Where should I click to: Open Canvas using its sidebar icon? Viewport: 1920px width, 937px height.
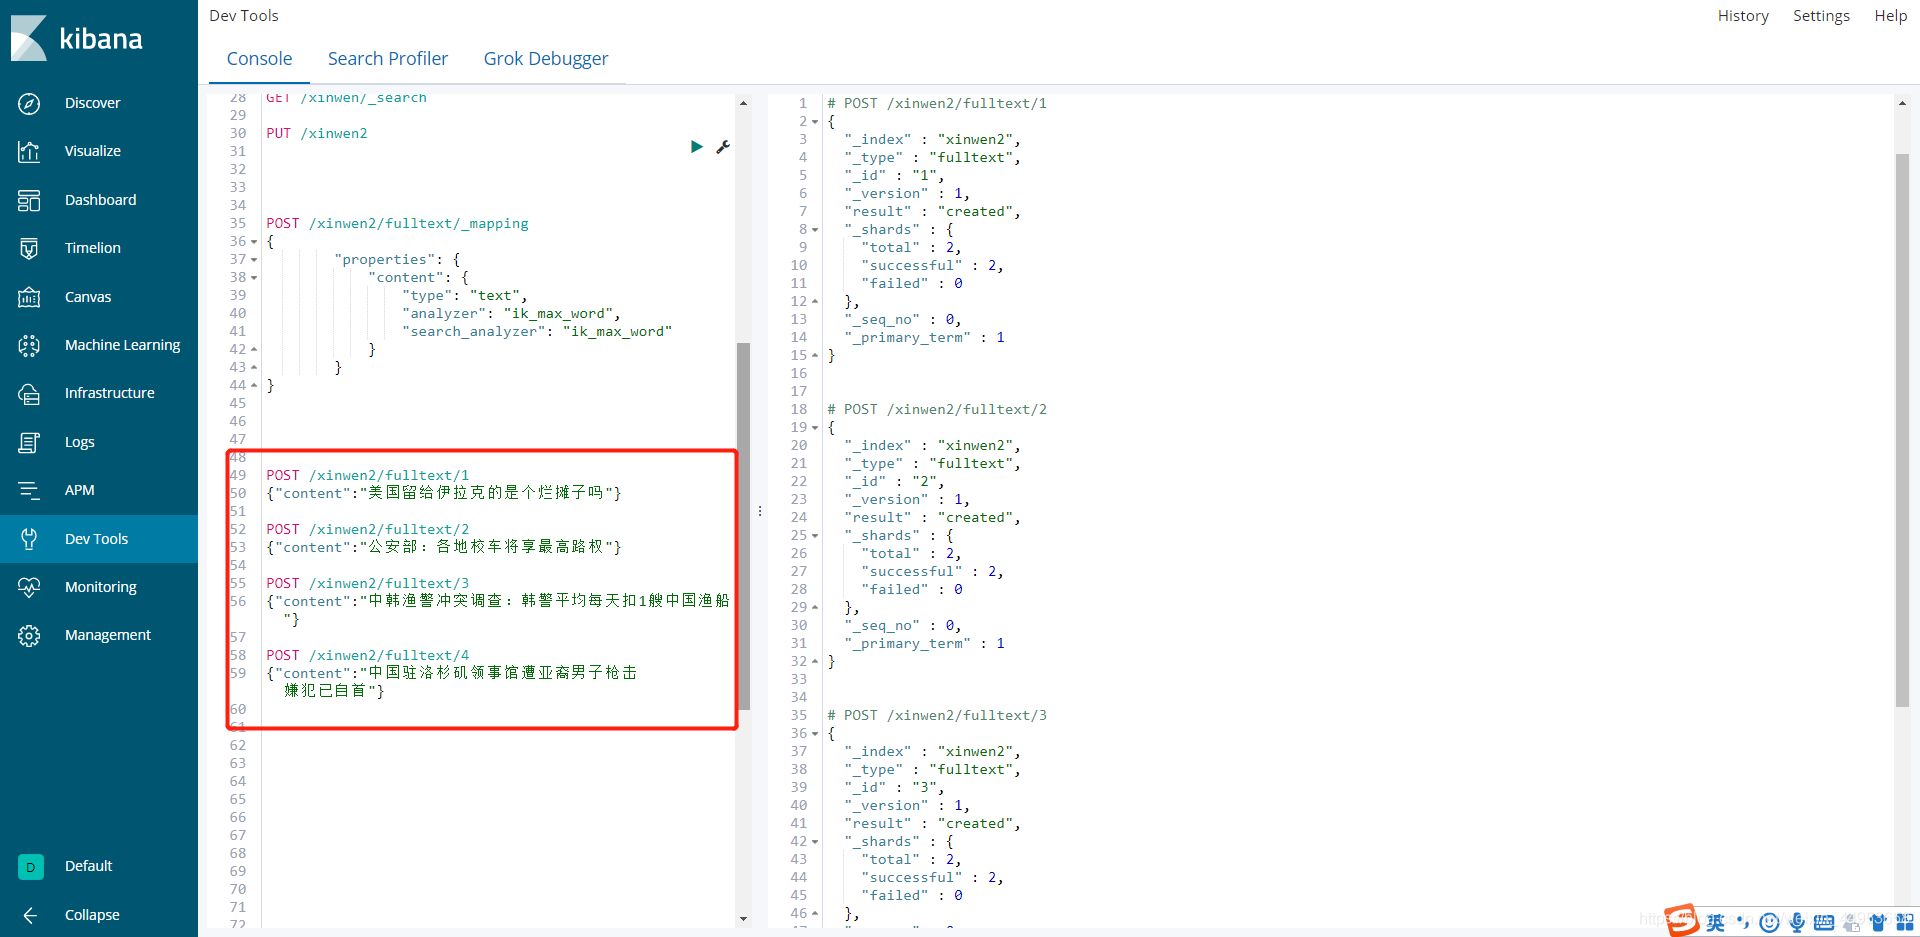[29, 297]
